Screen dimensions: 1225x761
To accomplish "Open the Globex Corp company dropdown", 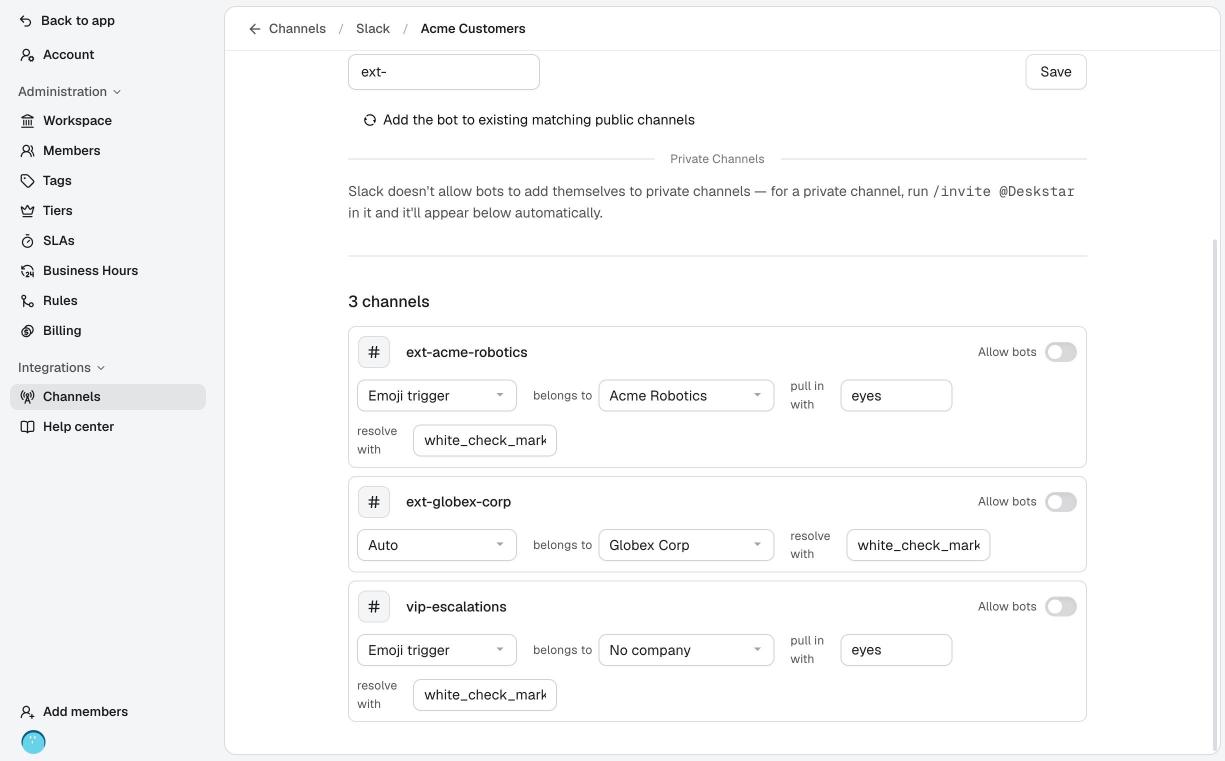I will (686, 545).
